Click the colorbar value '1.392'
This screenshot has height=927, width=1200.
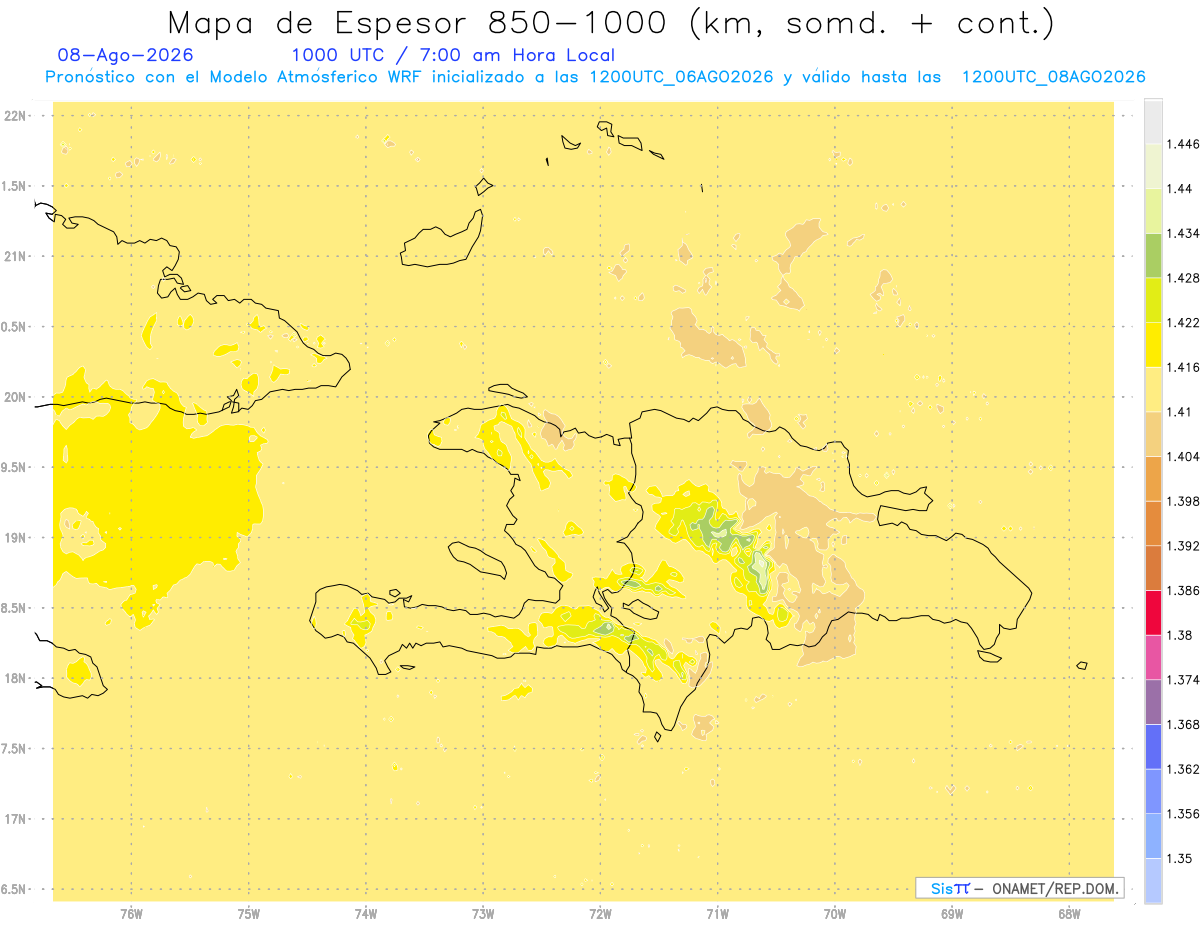pos(1183,546)
